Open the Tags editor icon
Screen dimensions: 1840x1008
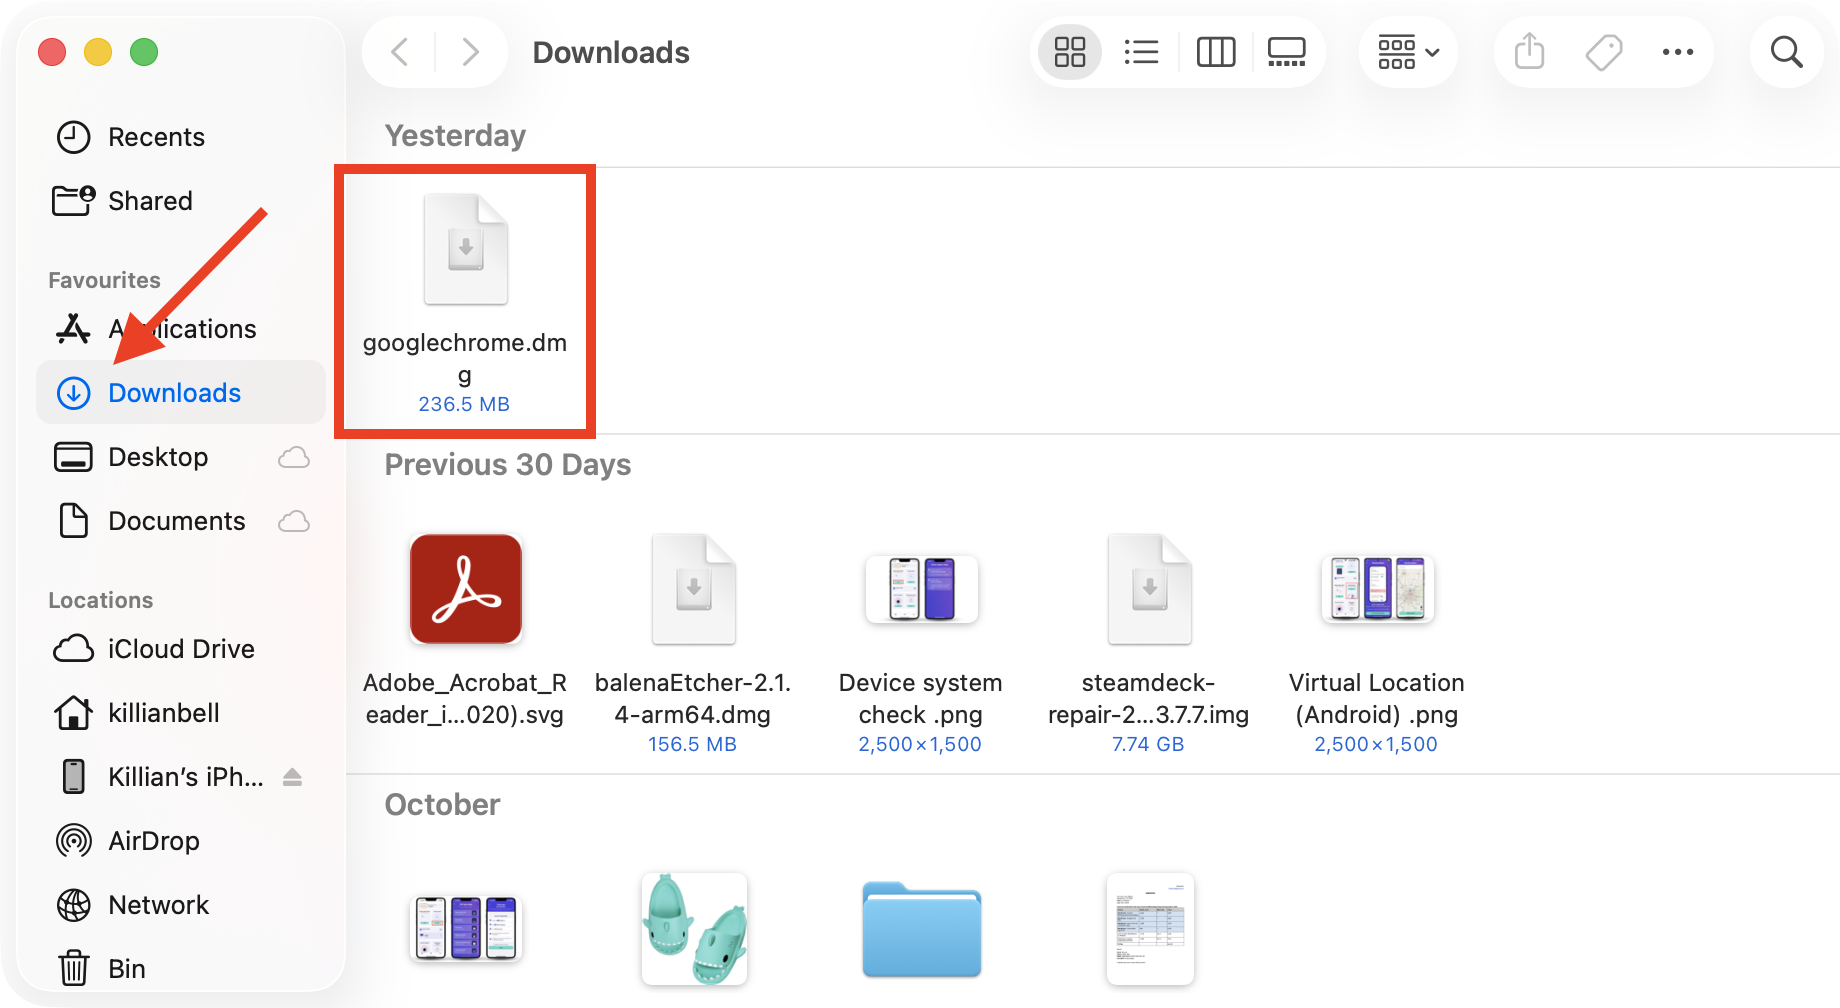pyautogui.click(x=1602, y=52)
